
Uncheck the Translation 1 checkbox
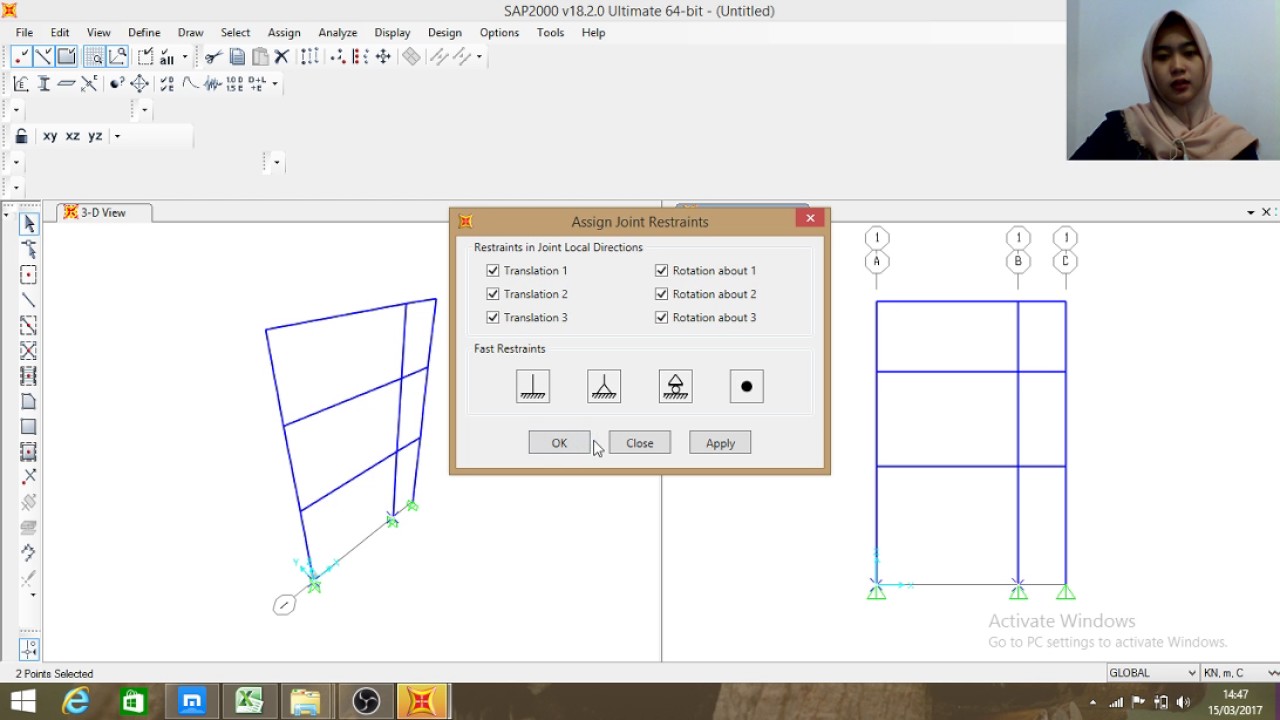[493, 271]
